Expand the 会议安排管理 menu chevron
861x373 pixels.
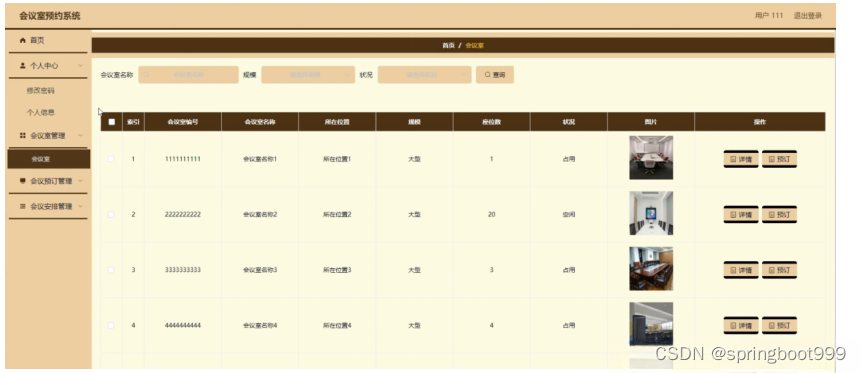[x=80, y=207]
